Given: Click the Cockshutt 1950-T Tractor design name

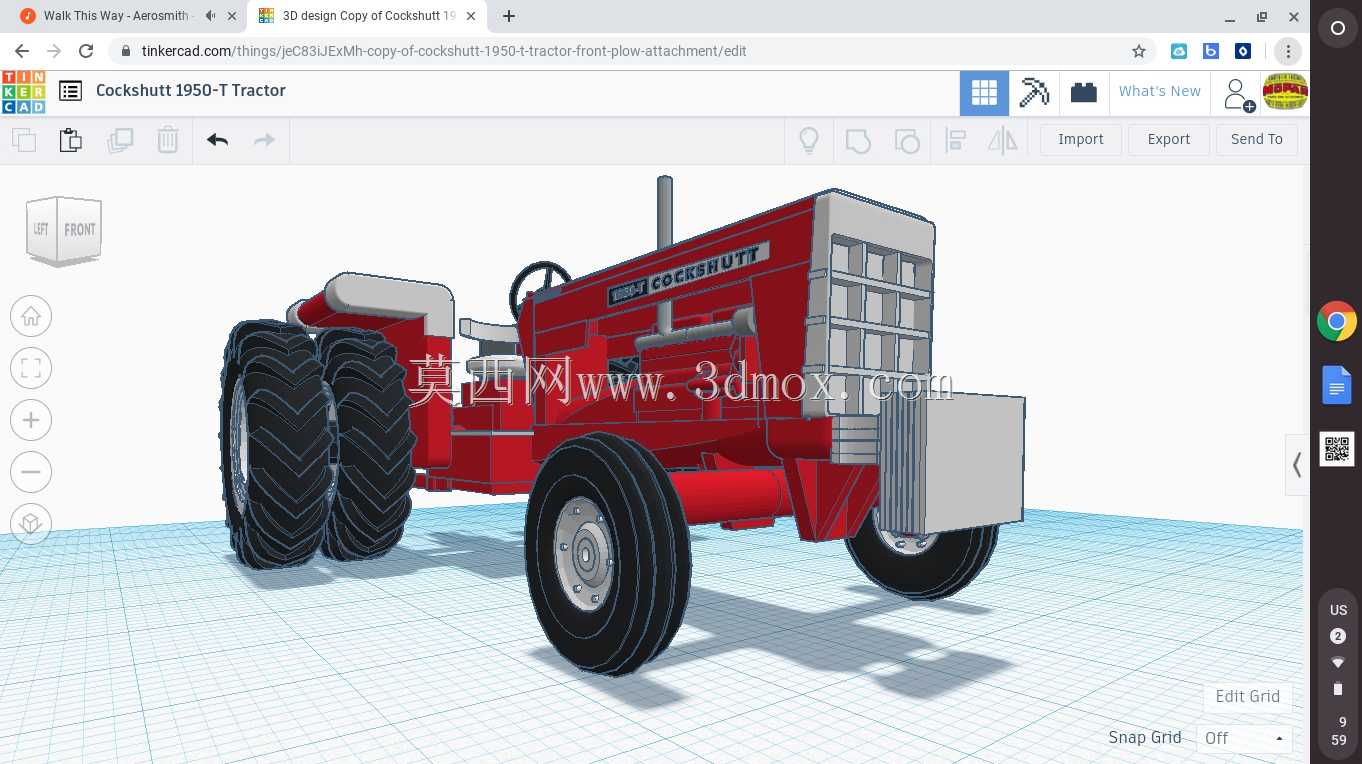Looking at the screenshot, I should 191,91.
